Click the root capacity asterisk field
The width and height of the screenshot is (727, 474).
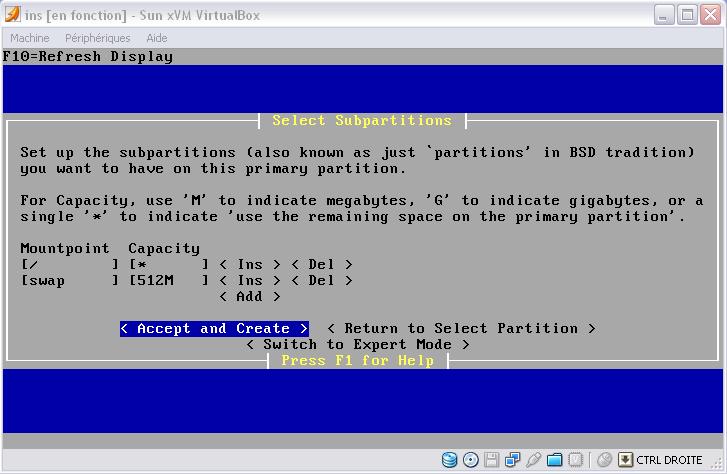pos(168,265)
